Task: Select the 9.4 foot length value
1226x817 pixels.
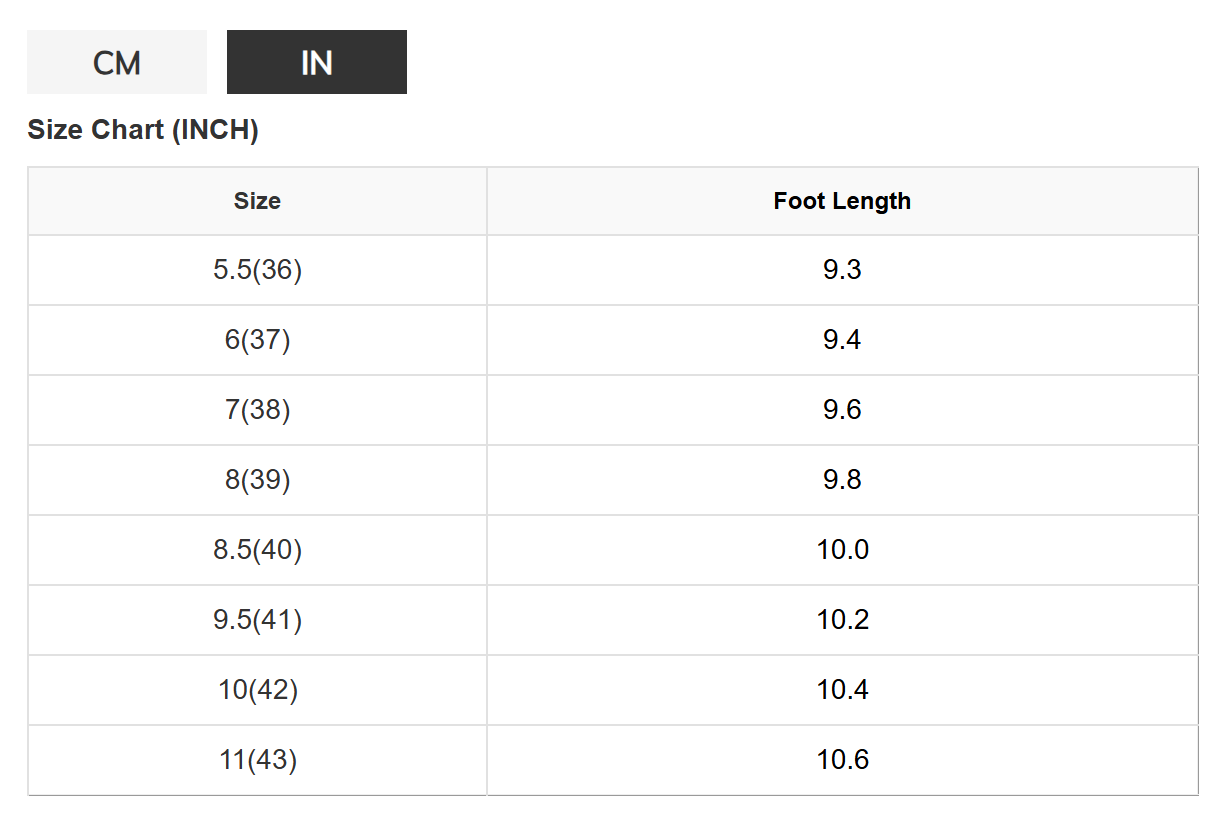Action: click(842, 340)
